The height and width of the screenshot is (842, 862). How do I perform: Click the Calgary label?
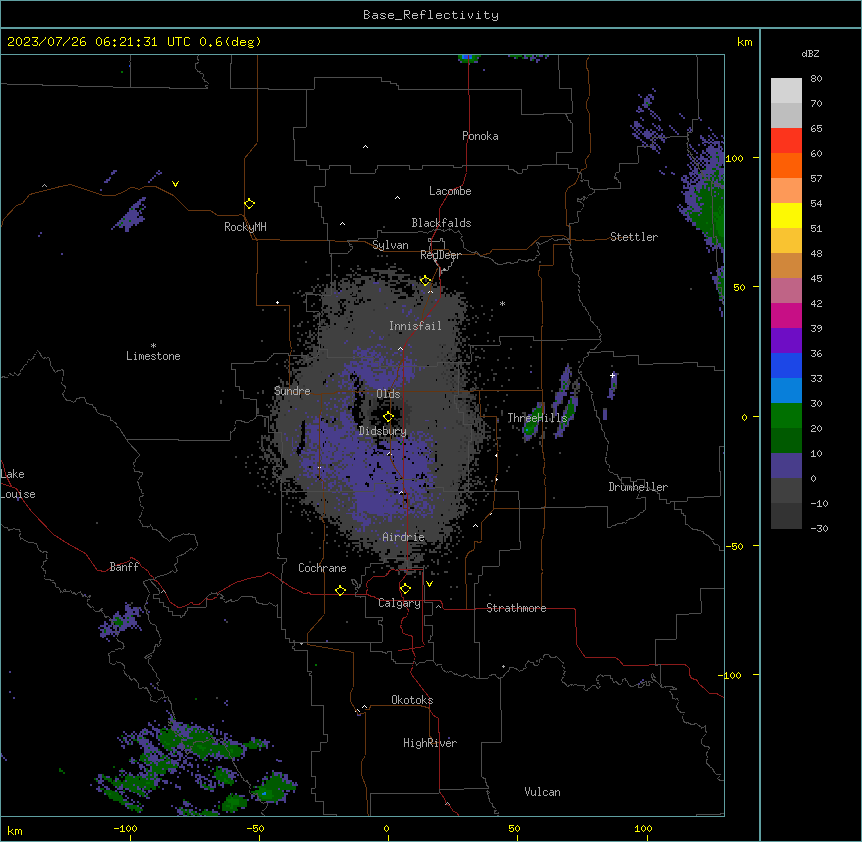tap(400, 603)
